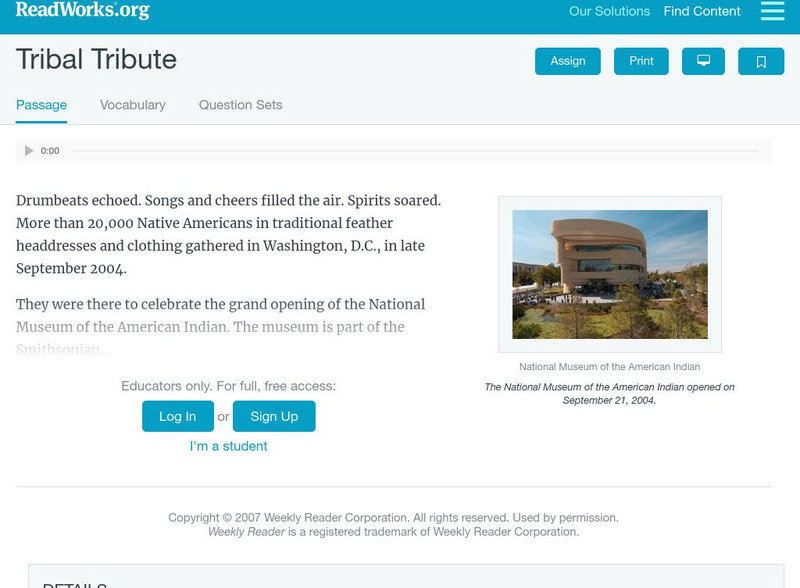The height and width of the screenshot is (588, 800).
Task: Open Find Content menu
Action: click(x=702, y=12)
